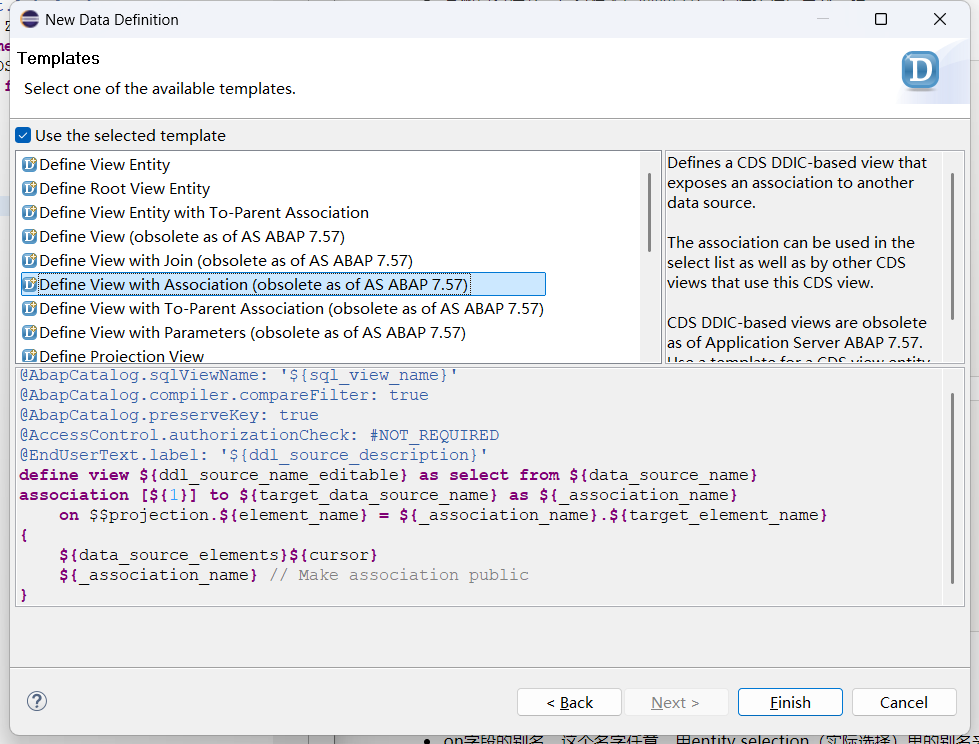Click the disabled Next button
Viewport: 979px width, 744px height.
(676, 702)
